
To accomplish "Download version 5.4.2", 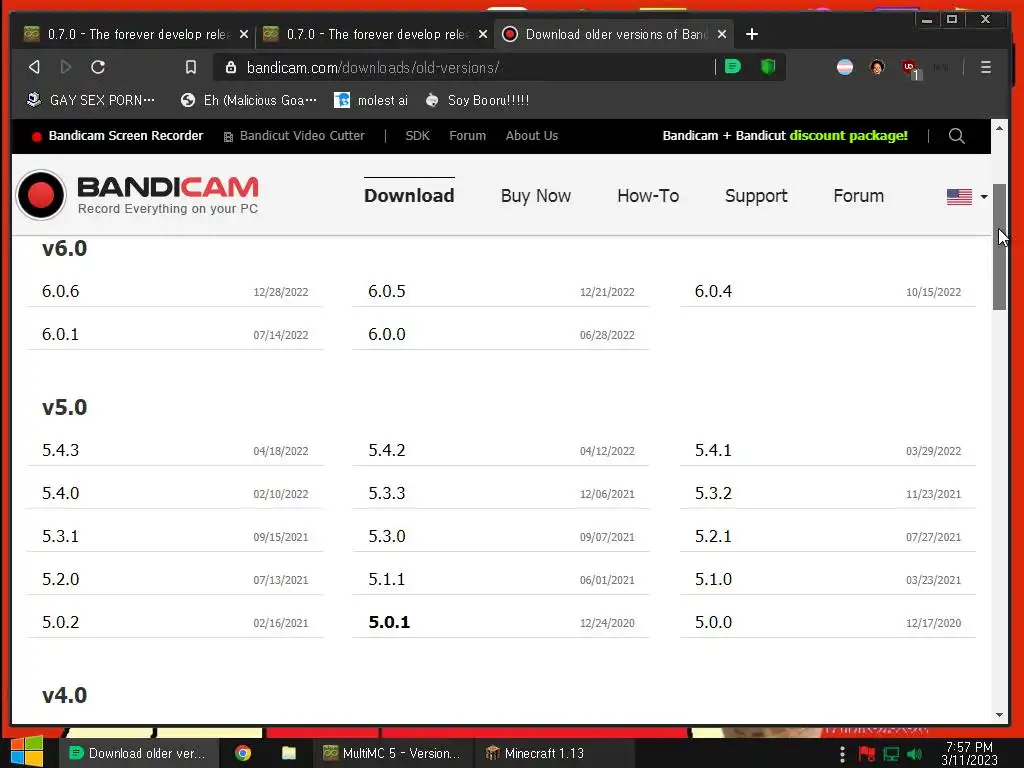I will tap(387, 451).
